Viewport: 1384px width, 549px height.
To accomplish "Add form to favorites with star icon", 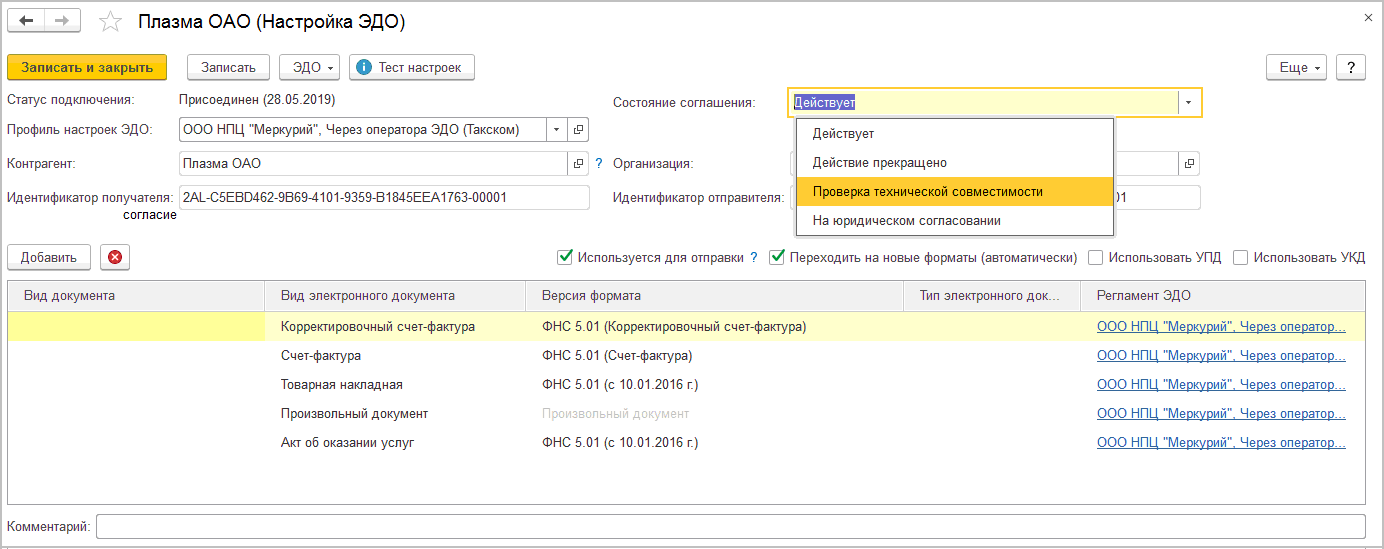I will (x=112, y=22).
